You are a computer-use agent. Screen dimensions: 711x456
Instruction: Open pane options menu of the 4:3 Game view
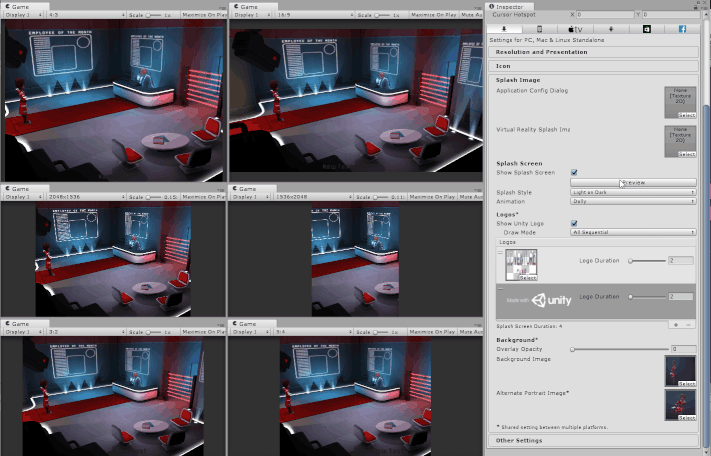tap(222, 8)
